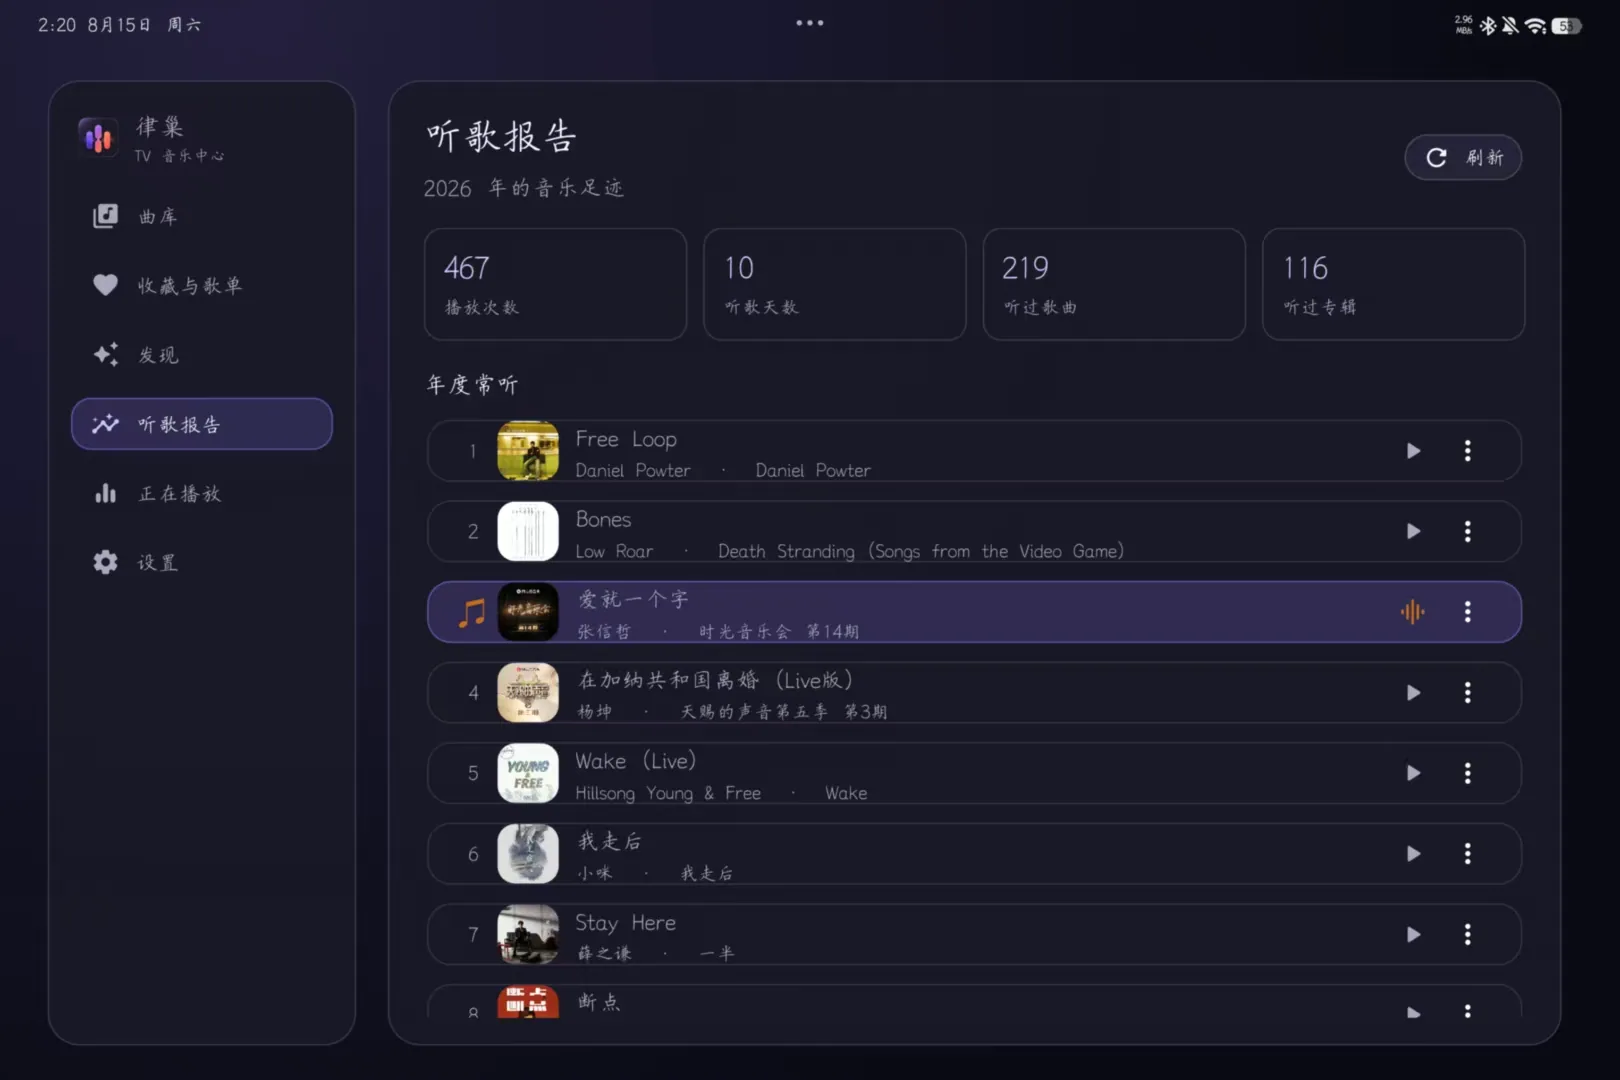Click the music note icon on 爱就一个字 row
This screenshot has height=1080, width=1620.
click(472, 612)
